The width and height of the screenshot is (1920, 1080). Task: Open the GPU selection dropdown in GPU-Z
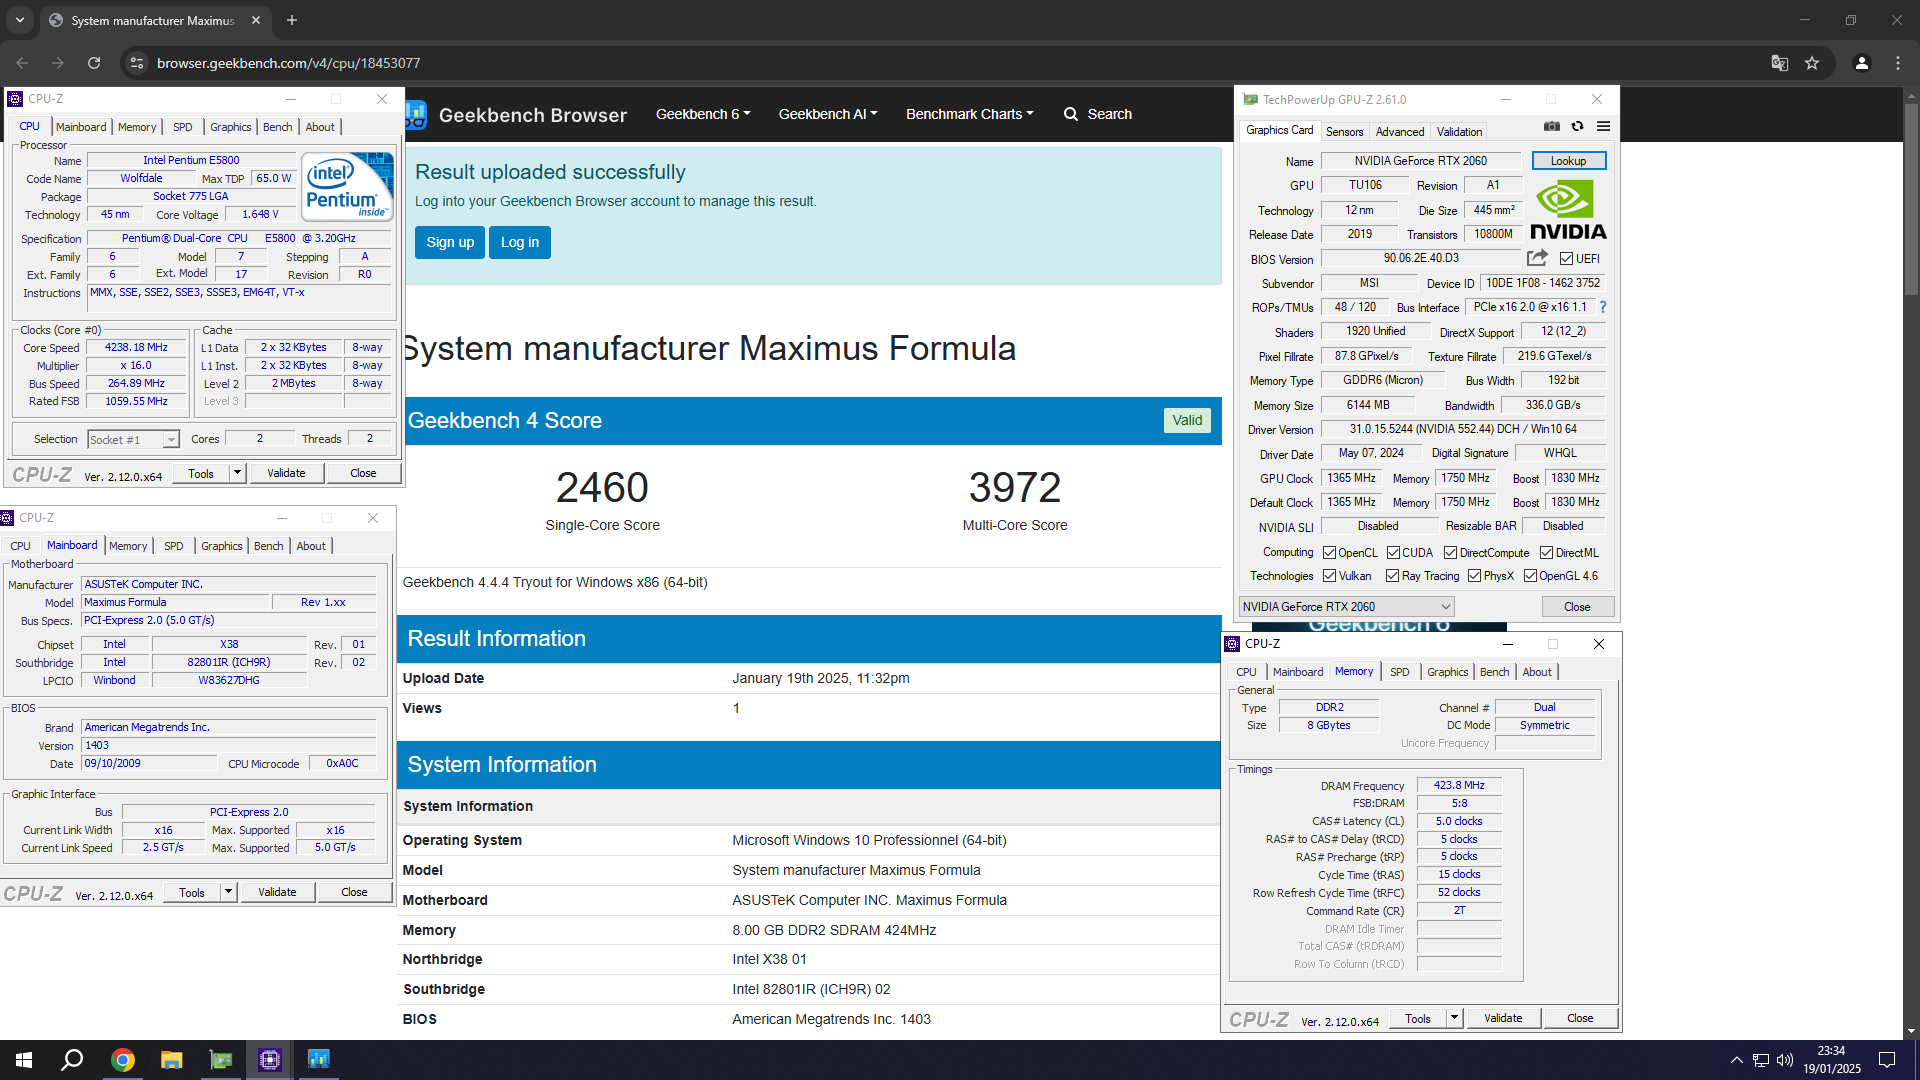tap(1346, 607)
